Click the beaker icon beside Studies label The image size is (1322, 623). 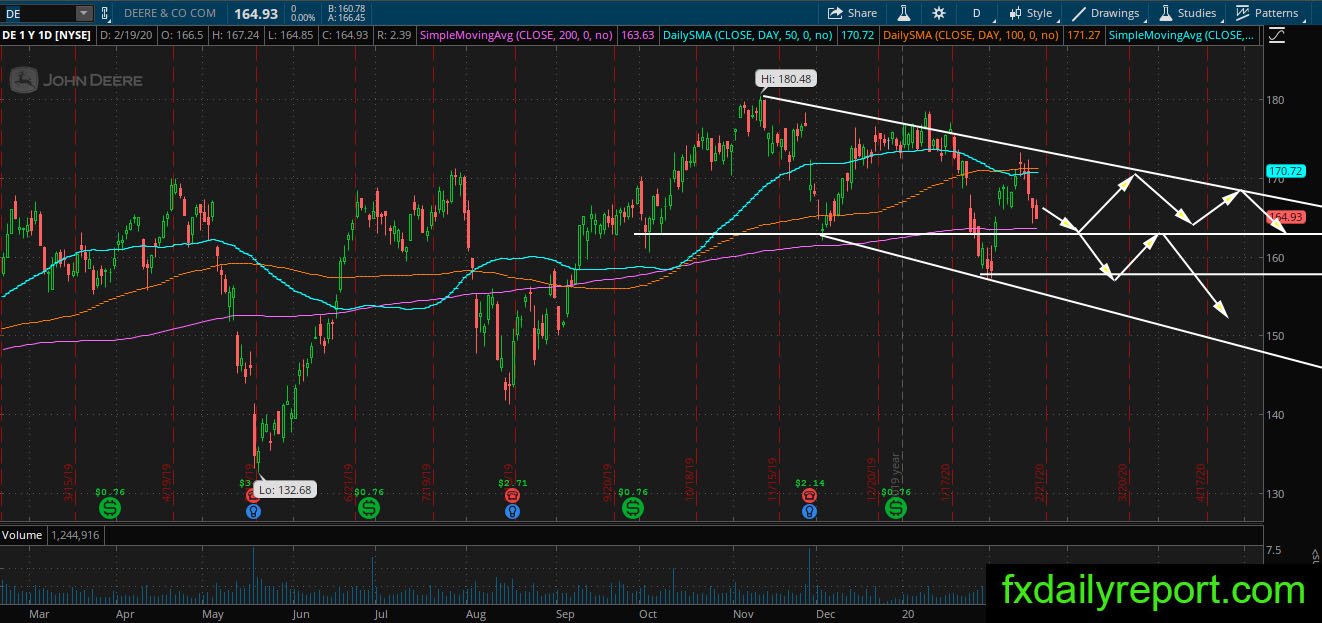coord(1166,13)
